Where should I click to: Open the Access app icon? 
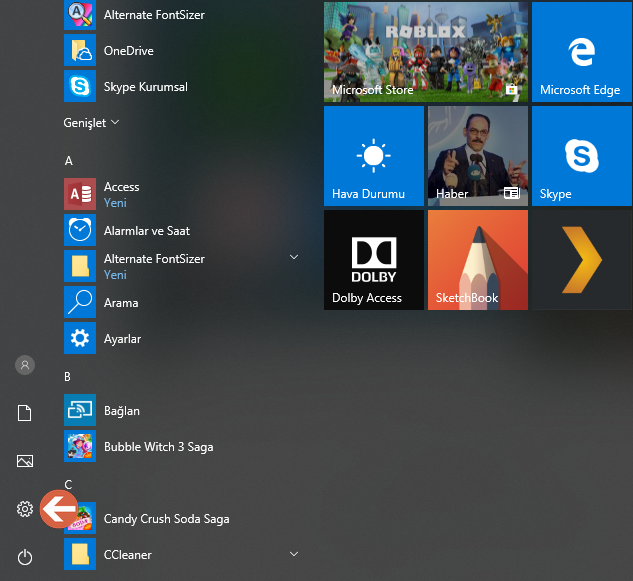tap(80, 194)
